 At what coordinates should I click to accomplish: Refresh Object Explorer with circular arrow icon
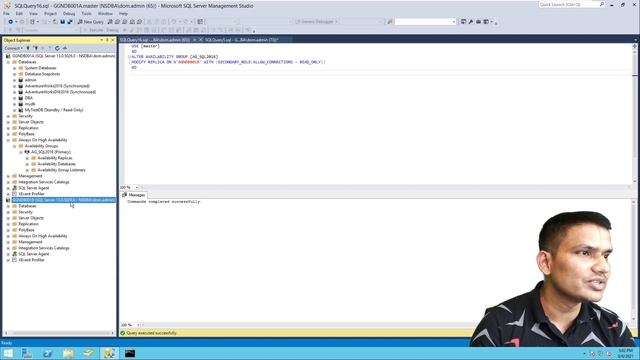pos(57,48)
